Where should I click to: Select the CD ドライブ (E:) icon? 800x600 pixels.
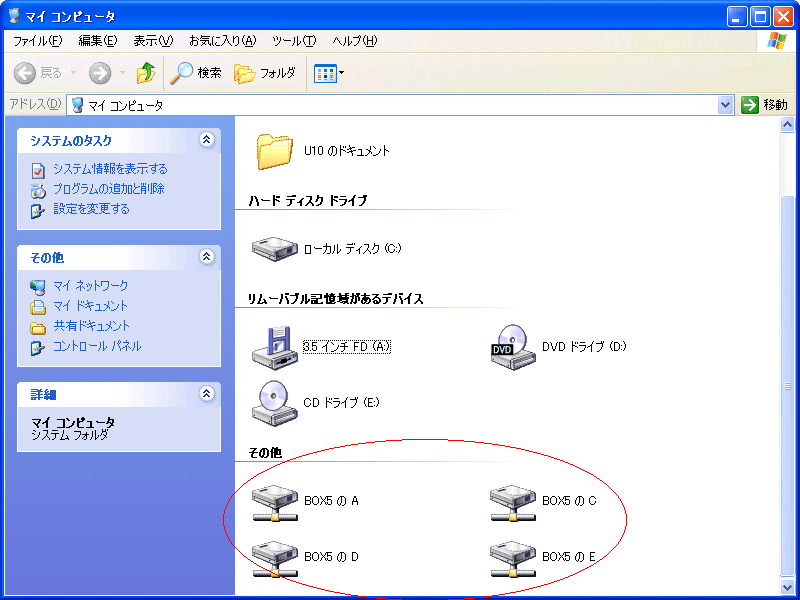(274, 403)
